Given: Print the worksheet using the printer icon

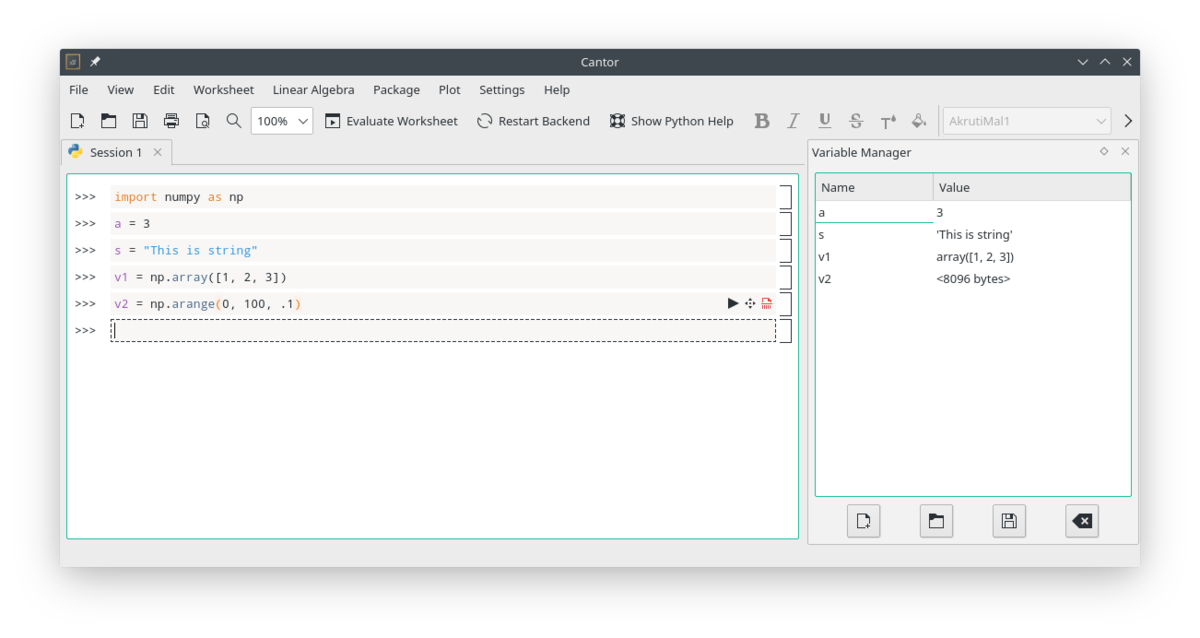Looking at the screenshot, I should (171, 121).
